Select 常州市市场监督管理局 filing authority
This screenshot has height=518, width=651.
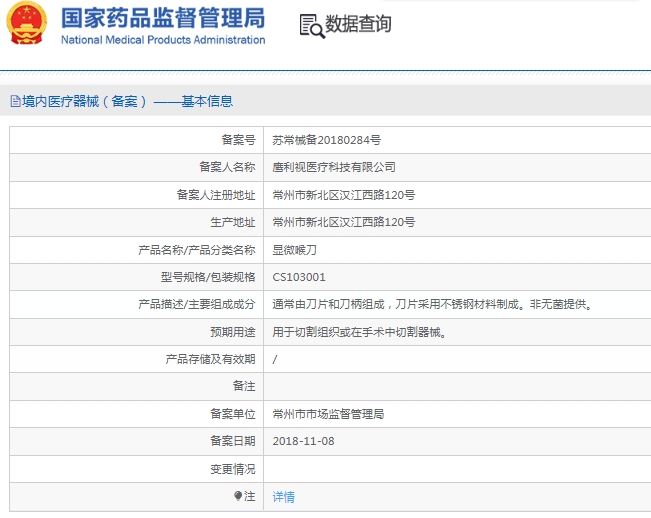click(x=328, y=414)
